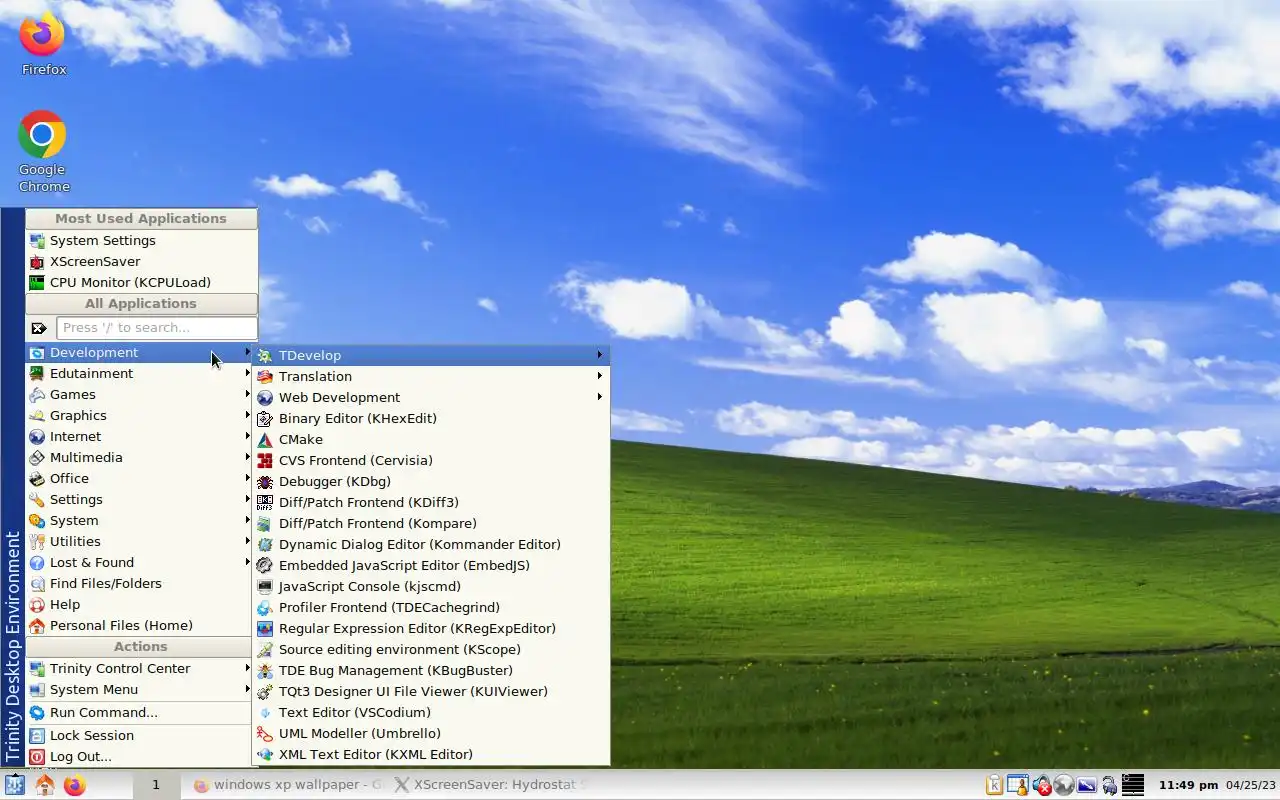This screenshot has width=1280, height=800.
Task: Open the Firefox desktop shortcut
Action: click(x=43, y=42)
